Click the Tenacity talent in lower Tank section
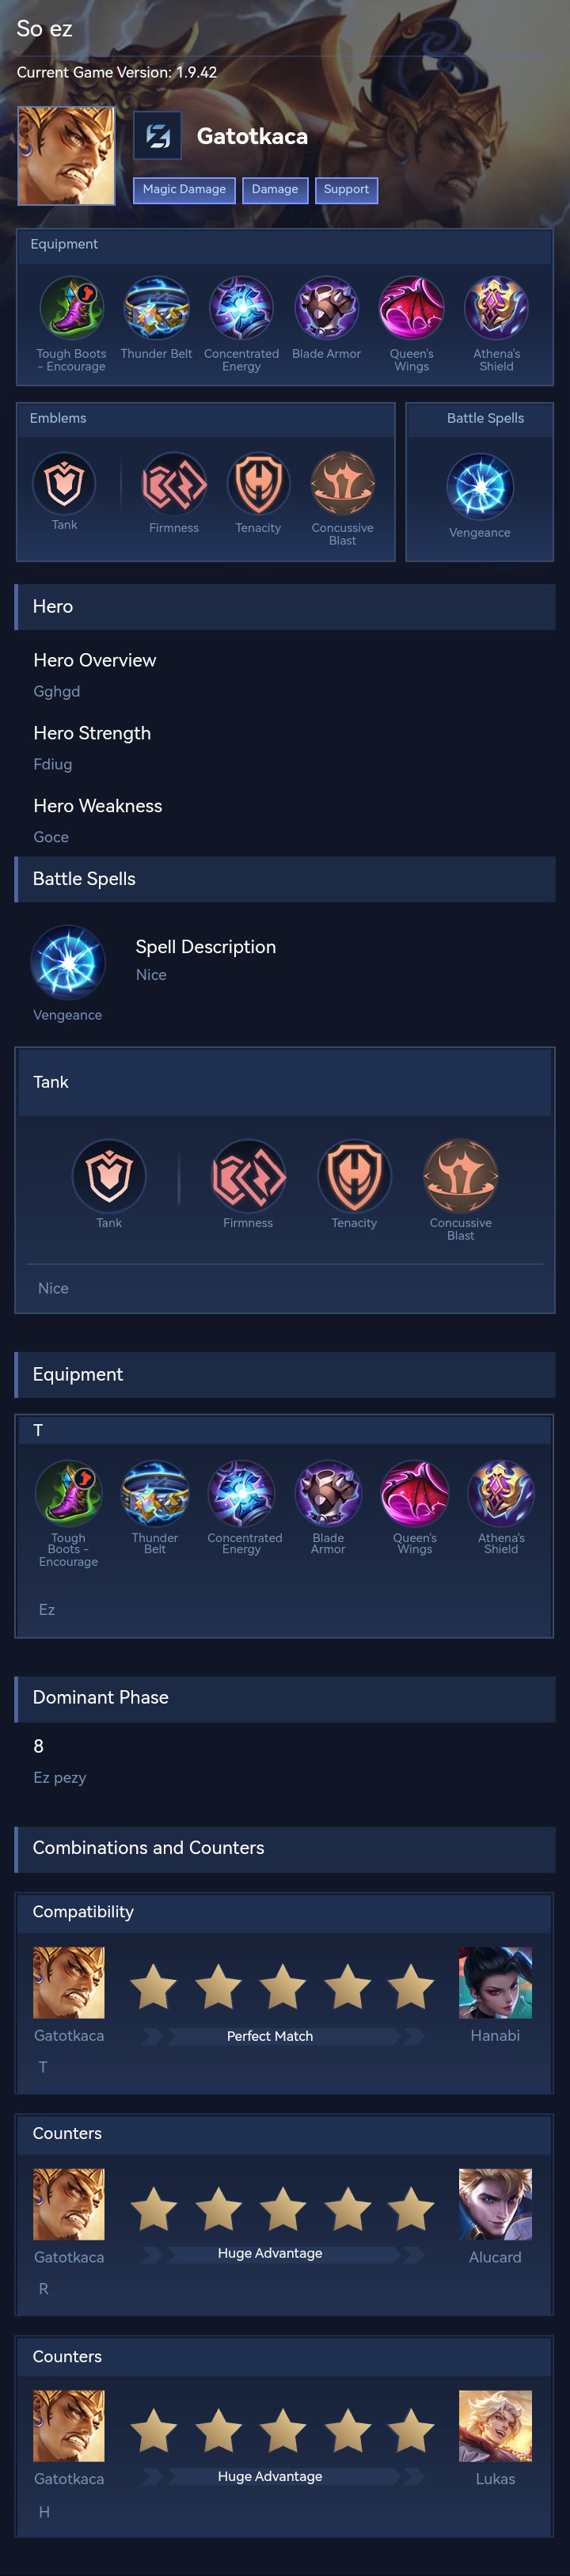Image resolution: width=570 pixels, height=2576 pixels. point(354,1175)
